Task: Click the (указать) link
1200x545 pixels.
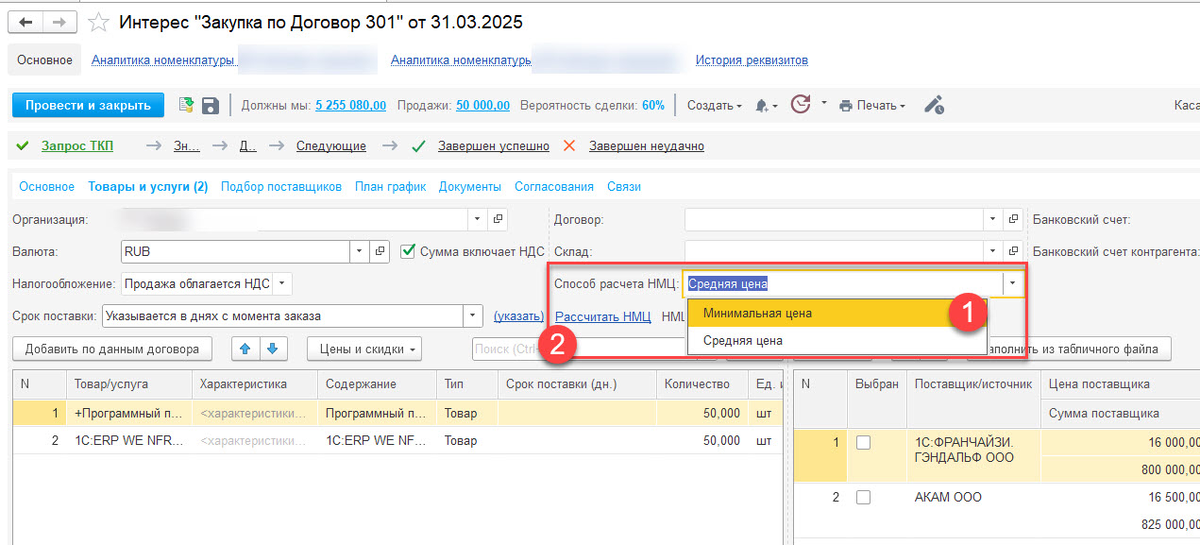Action: tap(518, 316)
